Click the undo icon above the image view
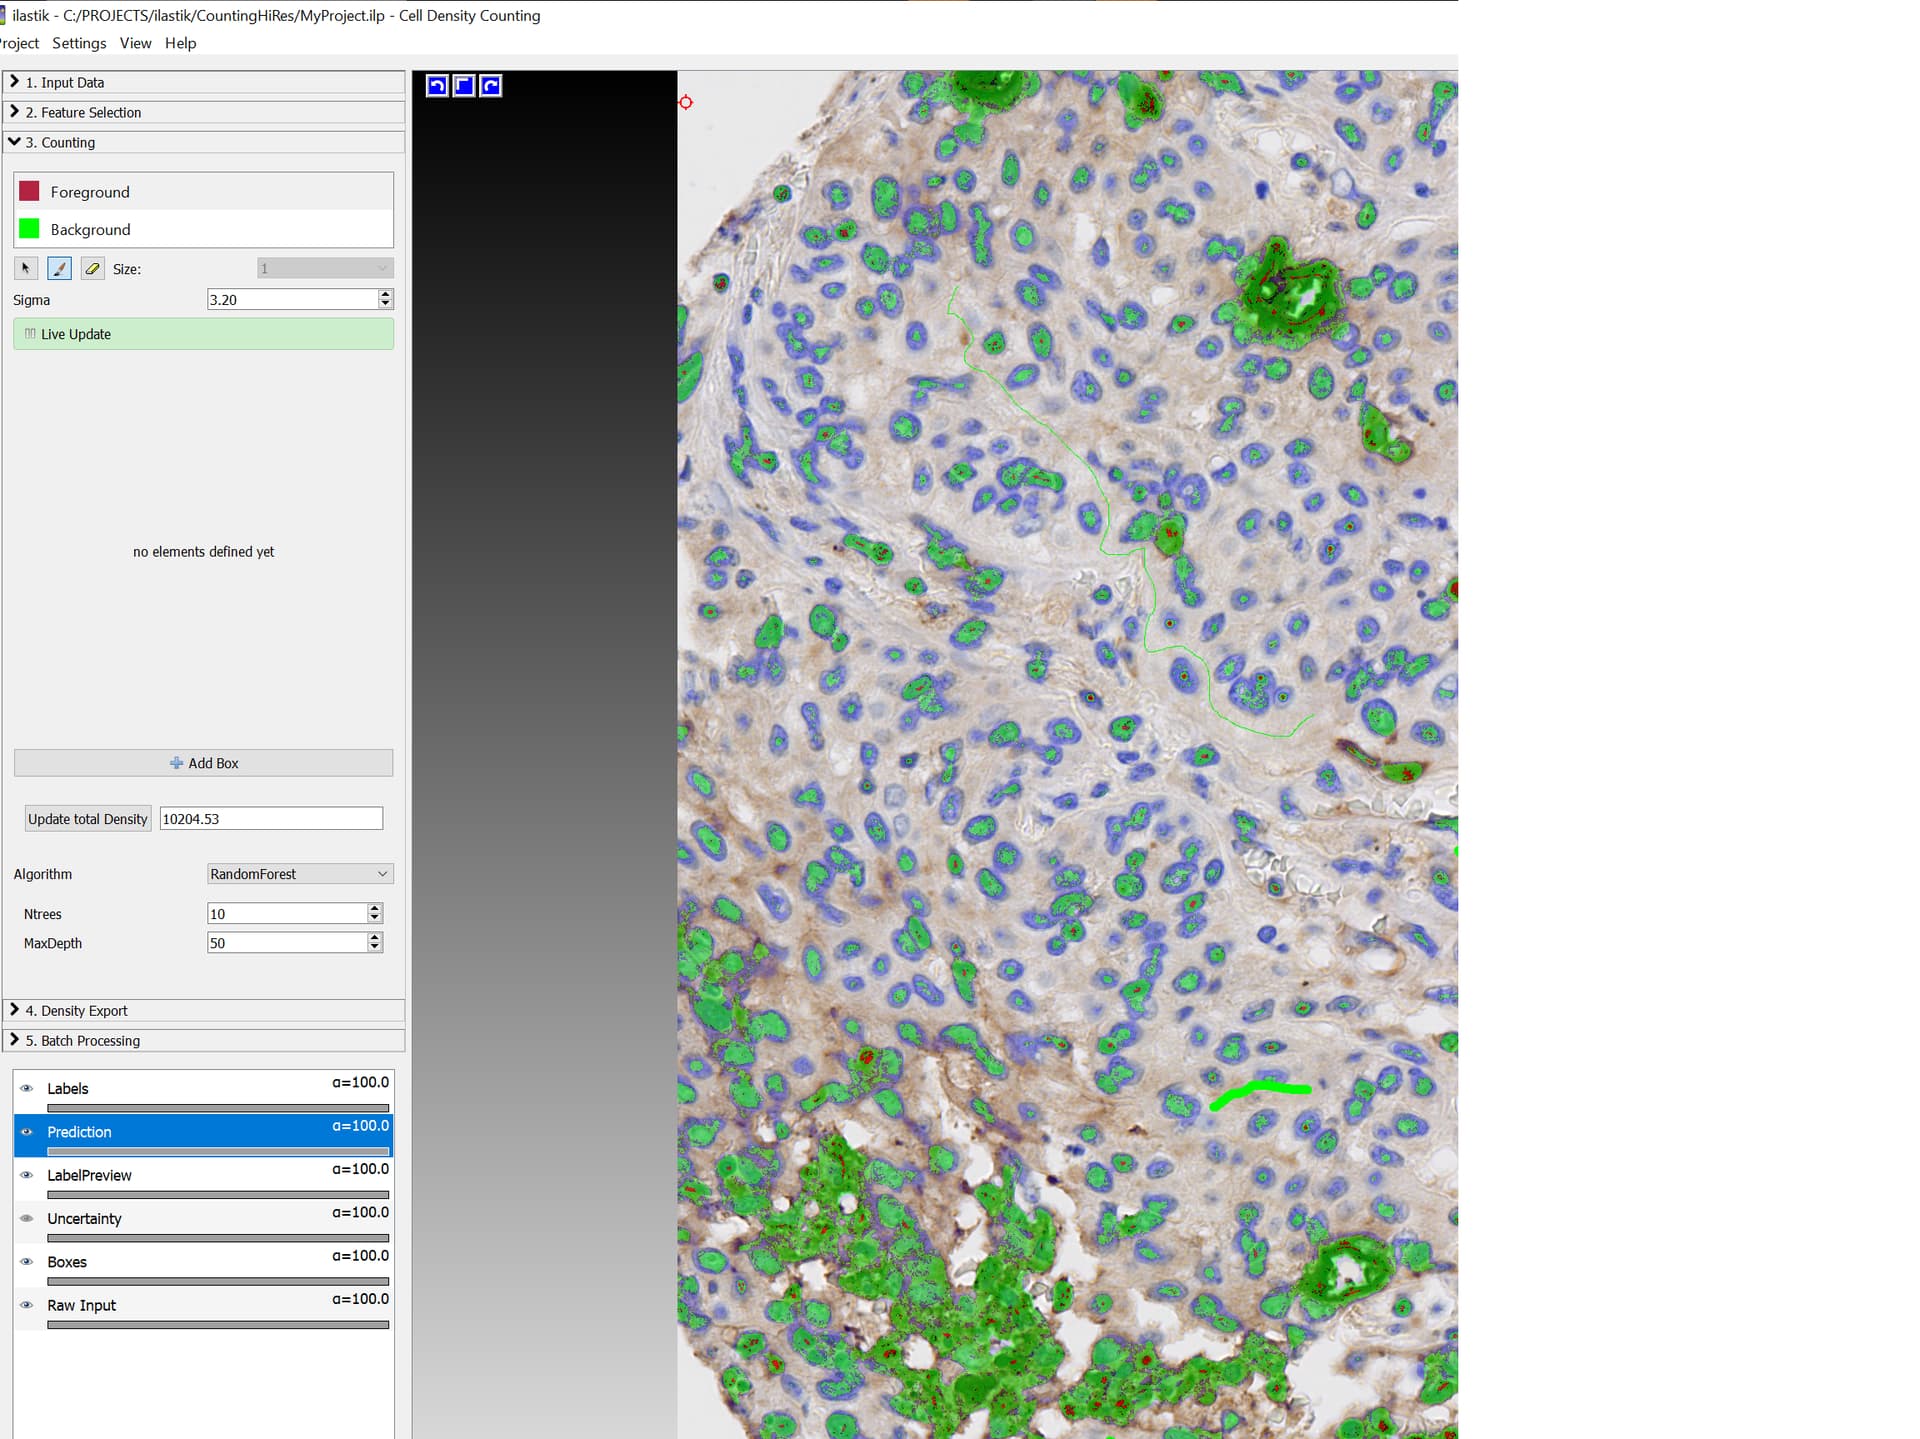 tap(437, 85)
